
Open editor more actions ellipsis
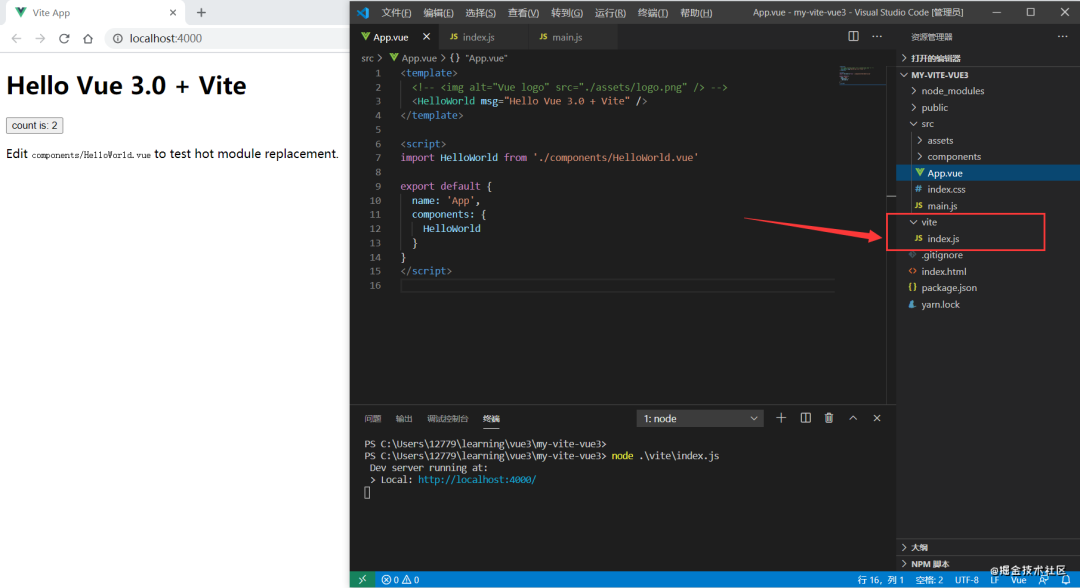(877, 36)
